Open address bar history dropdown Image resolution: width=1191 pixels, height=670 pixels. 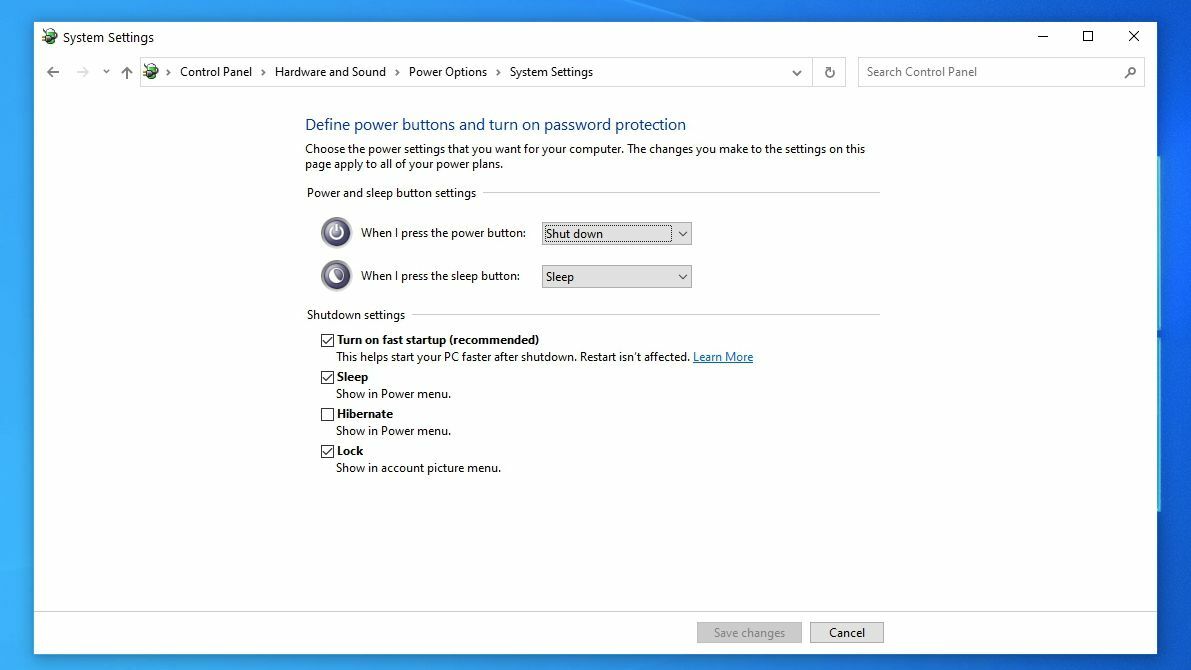797,73
